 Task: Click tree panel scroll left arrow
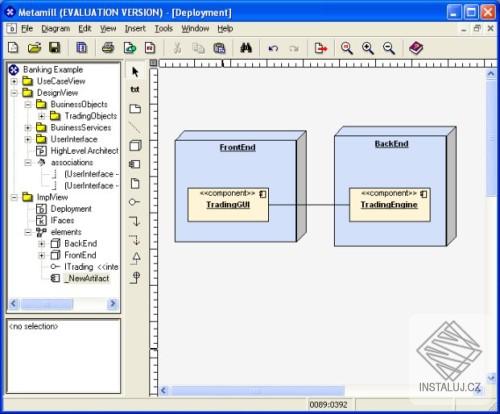click(x=14, y=304)
